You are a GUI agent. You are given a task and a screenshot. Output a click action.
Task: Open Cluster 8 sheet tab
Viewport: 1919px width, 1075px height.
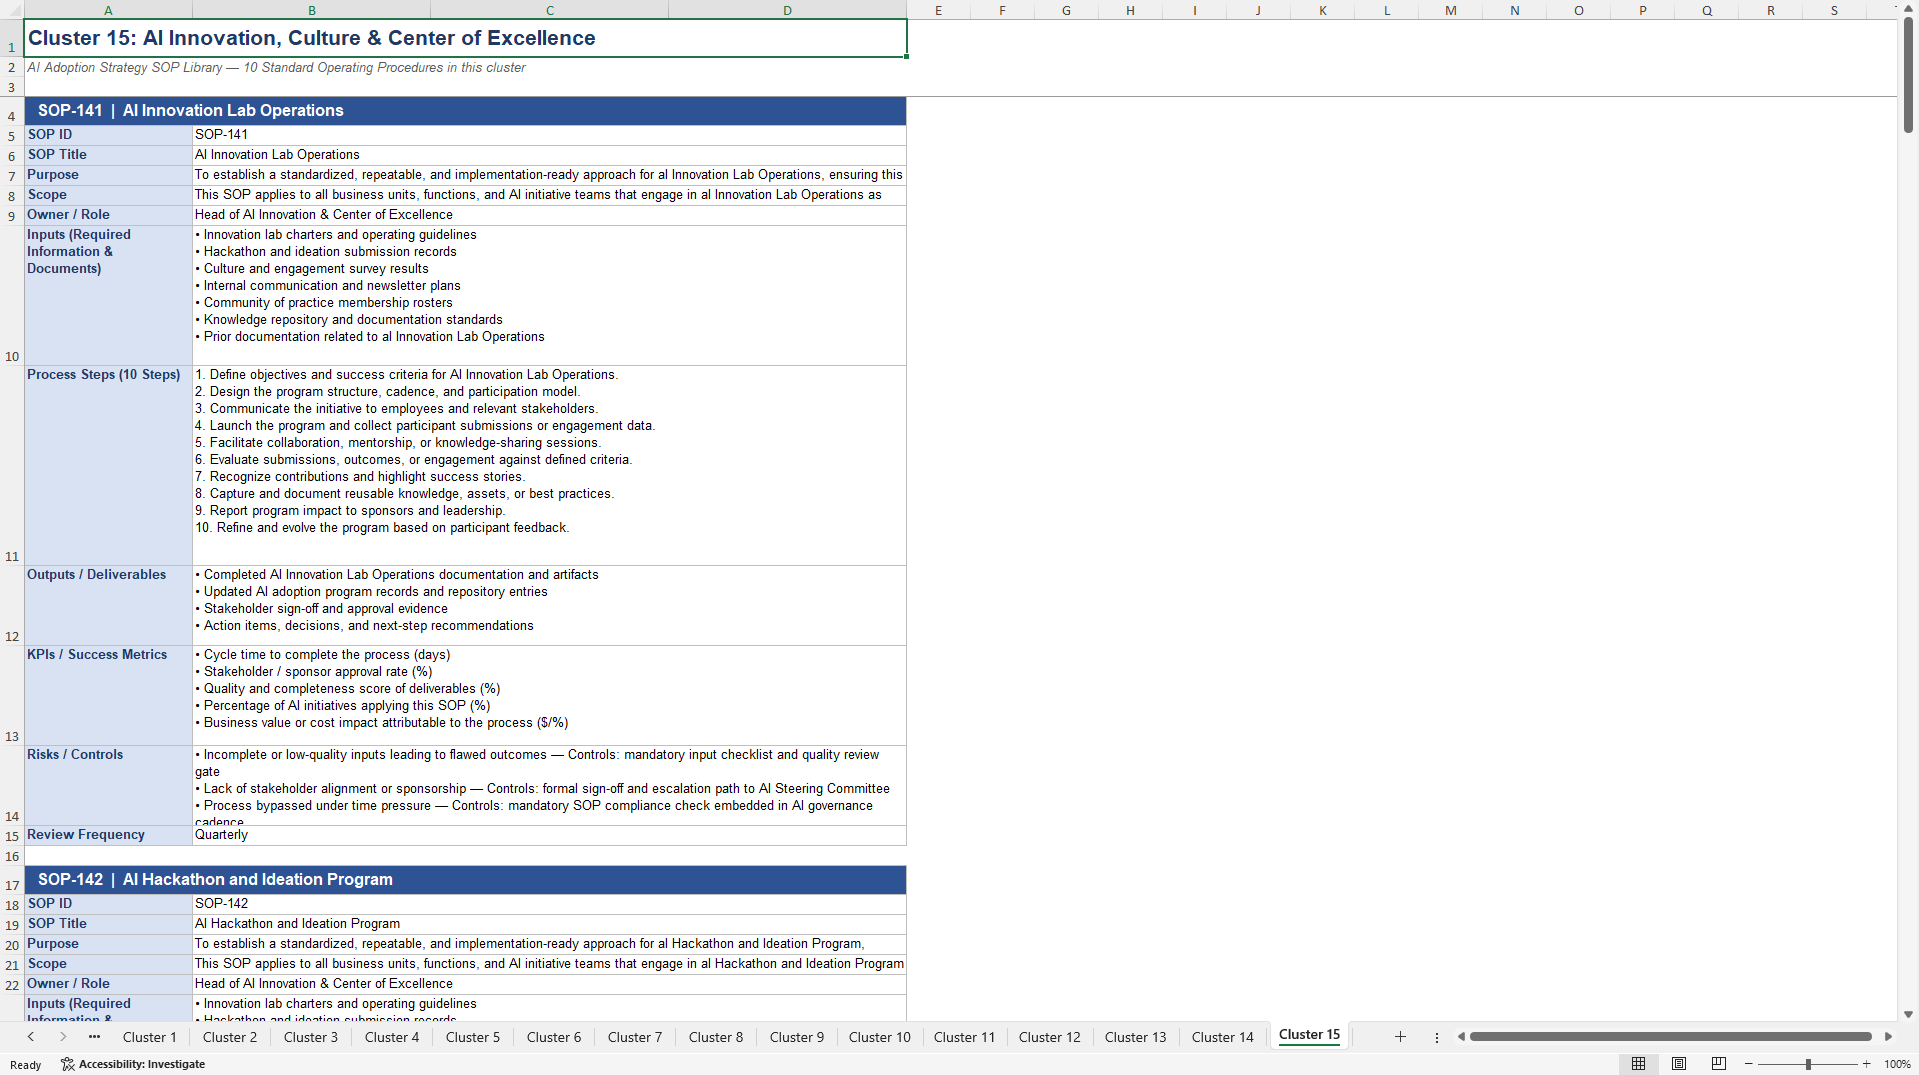pos(716,1037)
